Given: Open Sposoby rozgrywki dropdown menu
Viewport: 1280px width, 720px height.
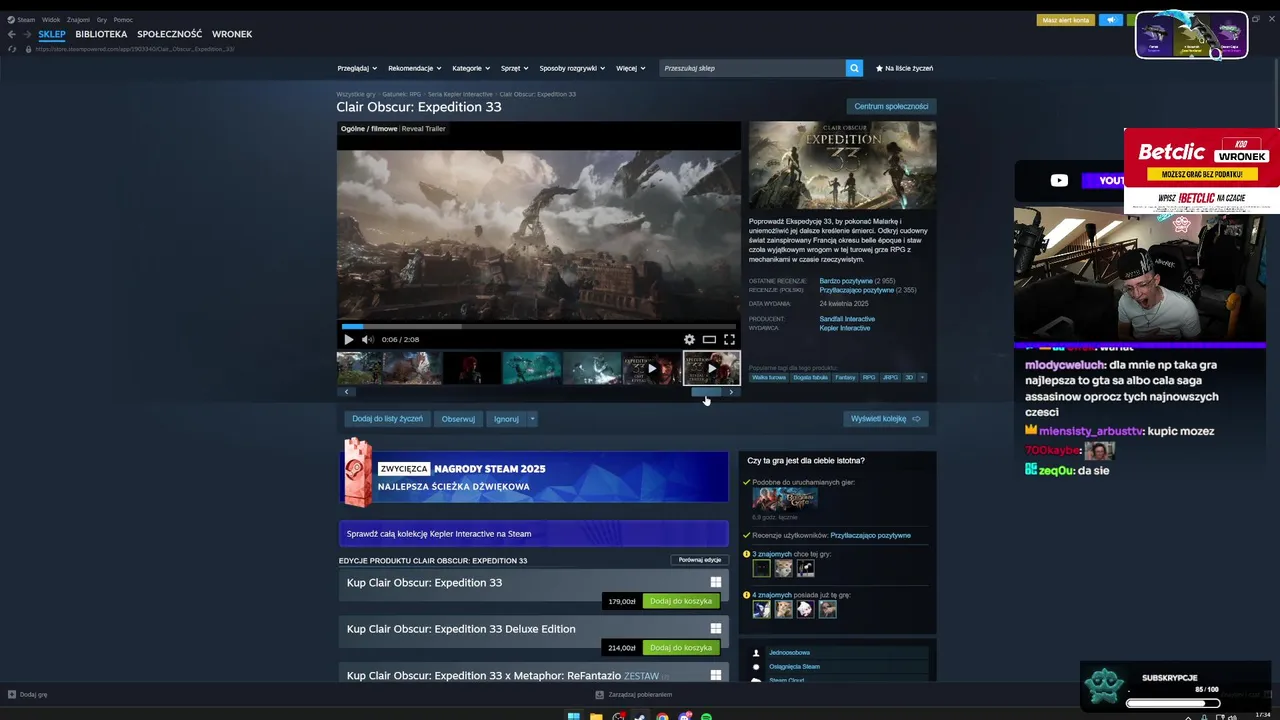Looking at the screenshot, I should [x=572, y=68].
